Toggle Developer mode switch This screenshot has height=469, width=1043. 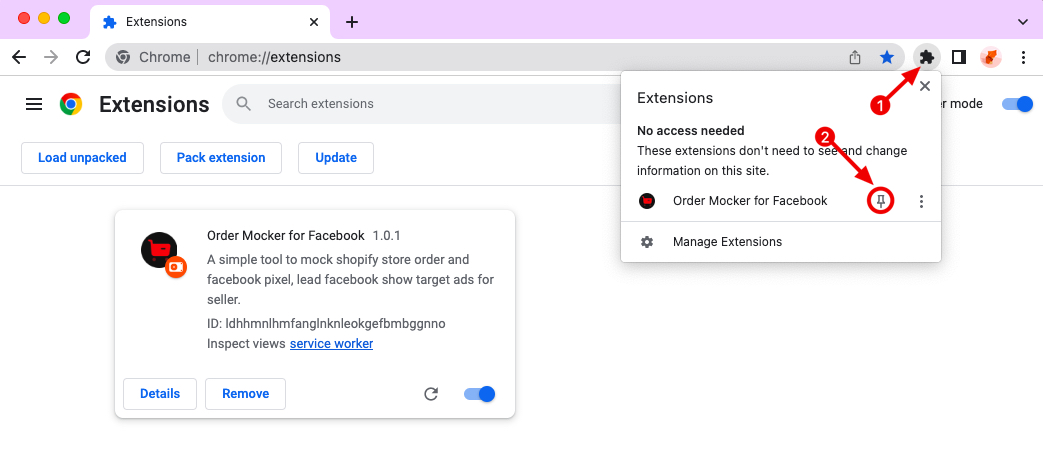pyautogui.click(x=1017, y=104)
